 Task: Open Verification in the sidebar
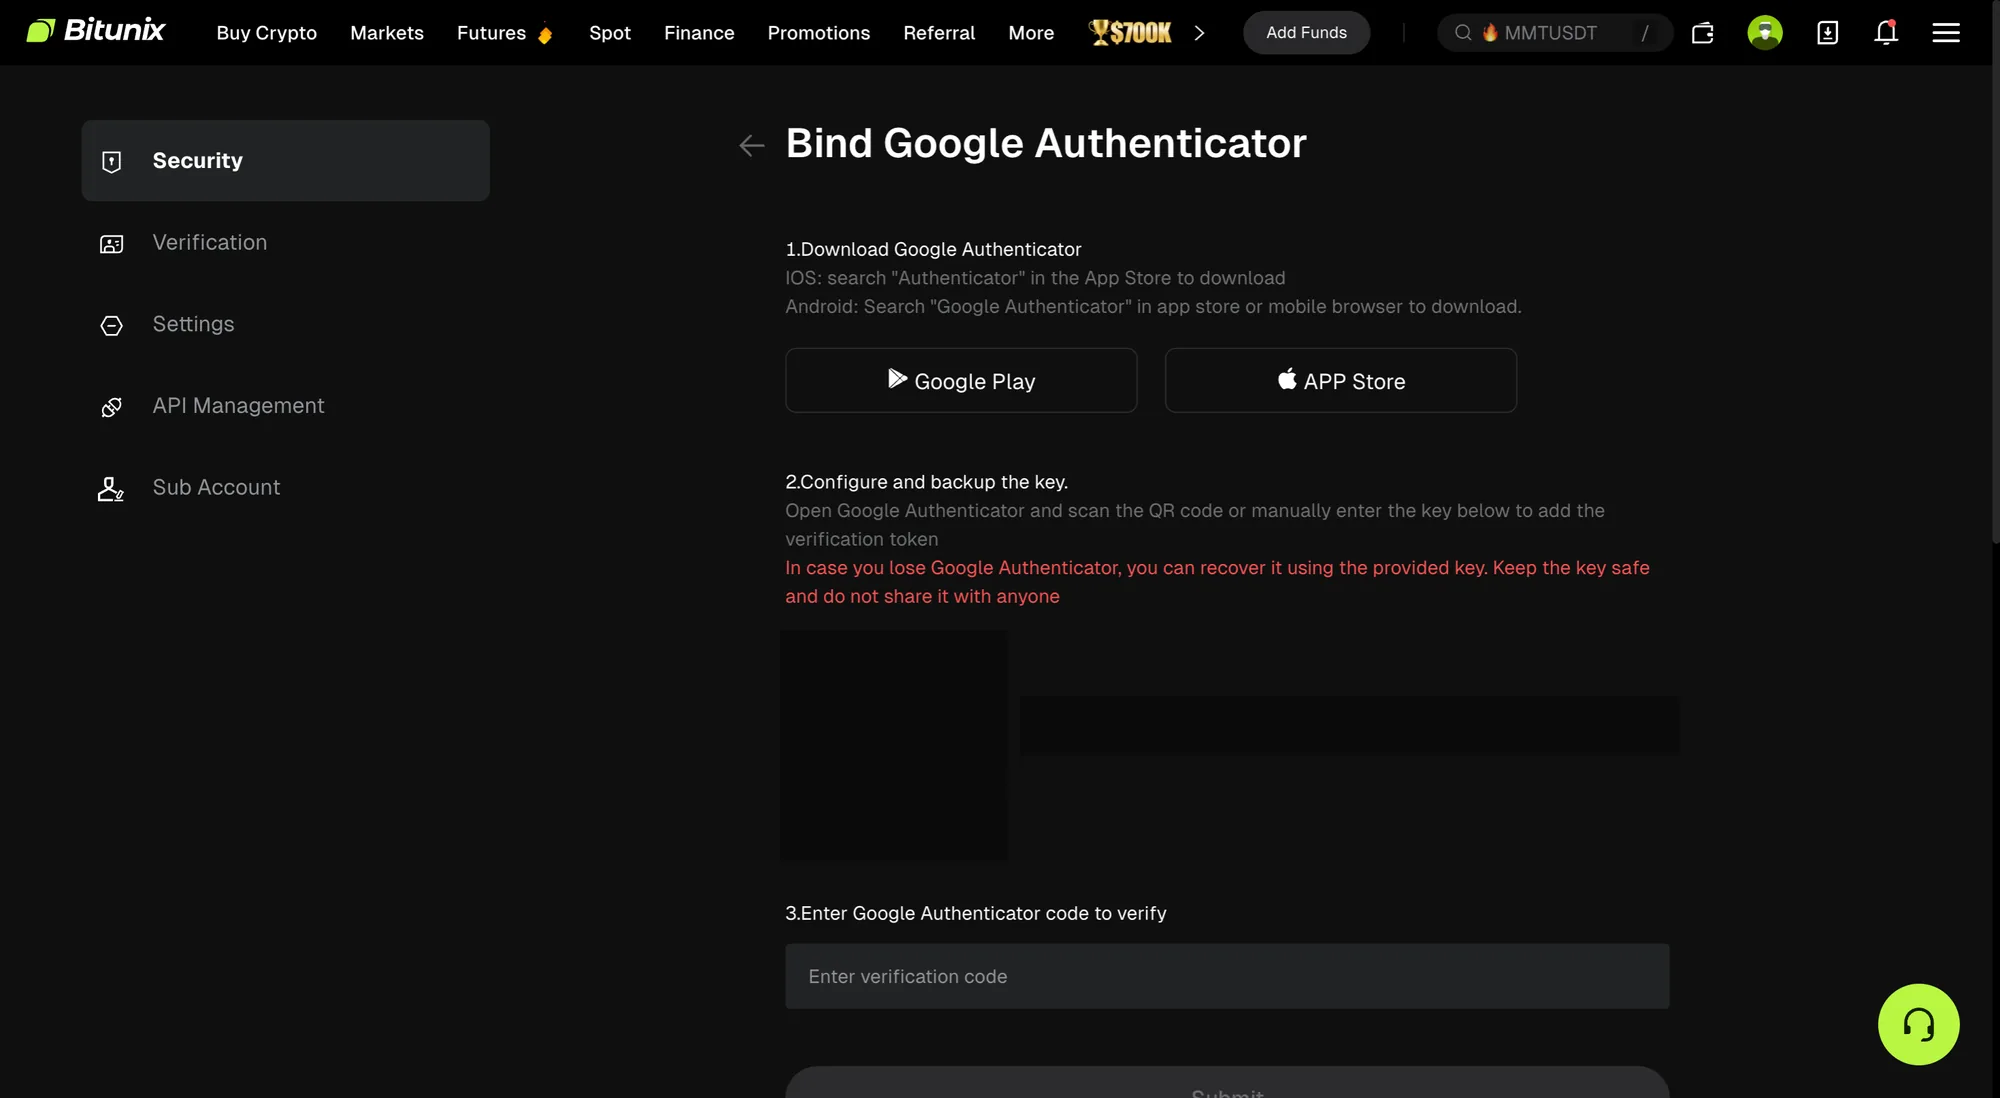pos(285,243)
